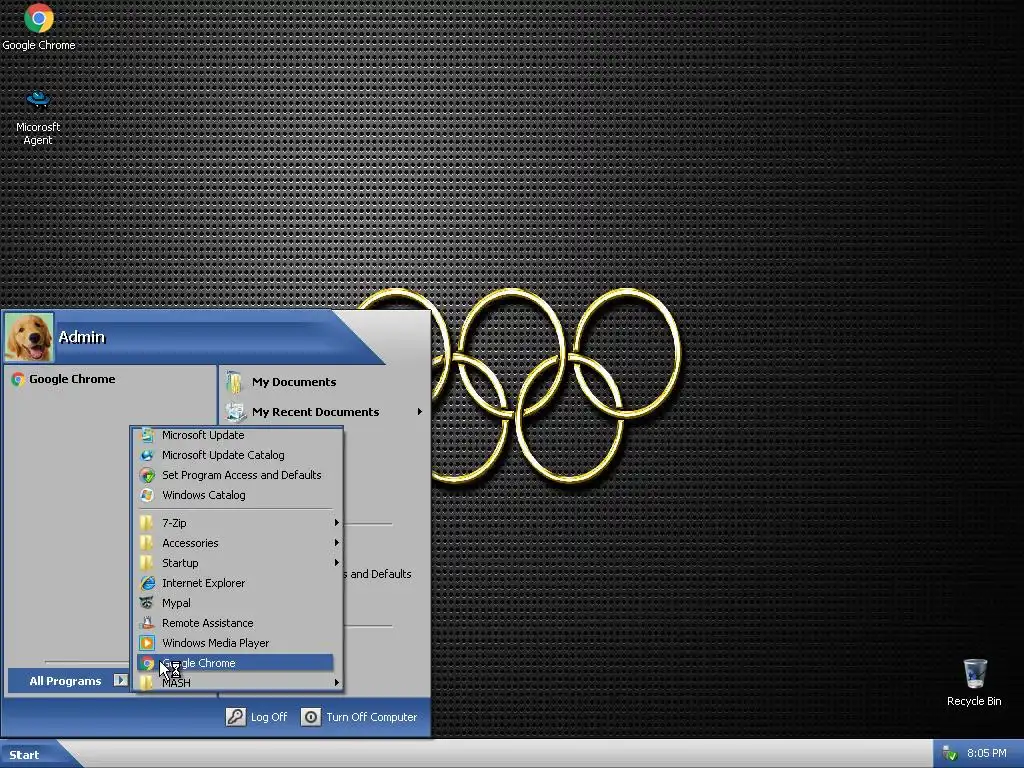Viewport: 1024px width, 768px height.
Task: Open Remote Assistance entry
Action: point(236,623)
